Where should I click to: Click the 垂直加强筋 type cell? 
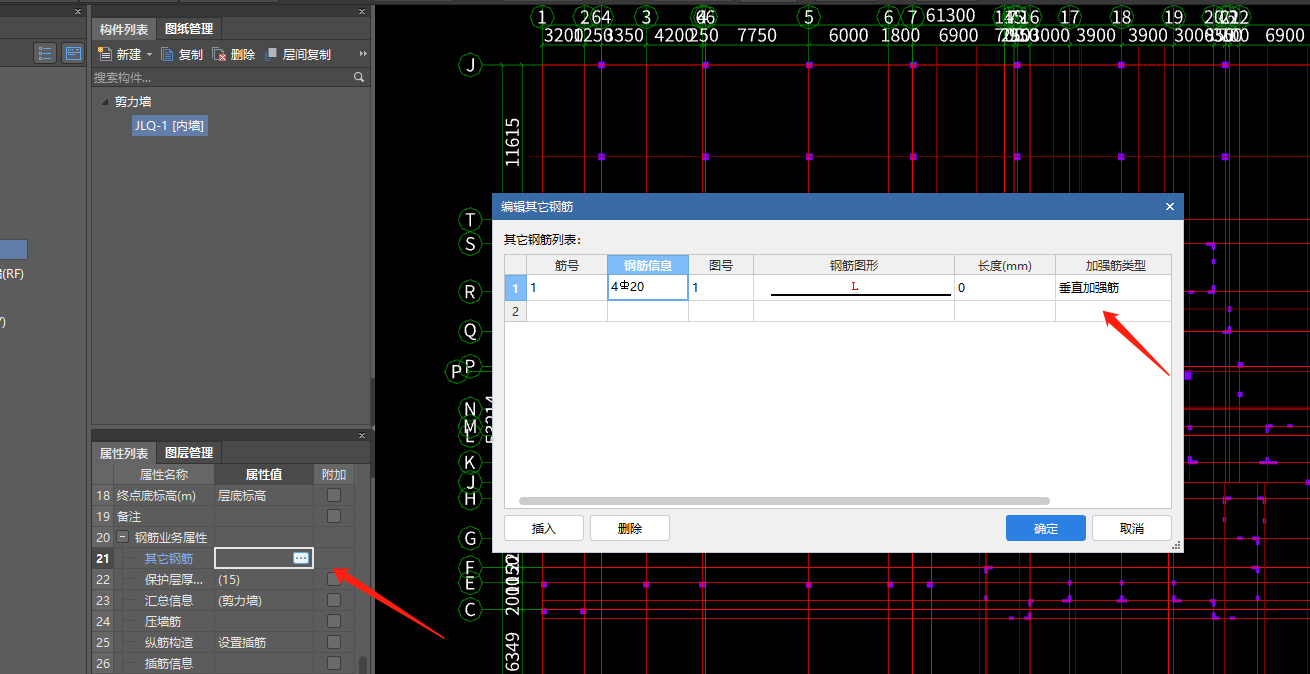point(1113,288)
